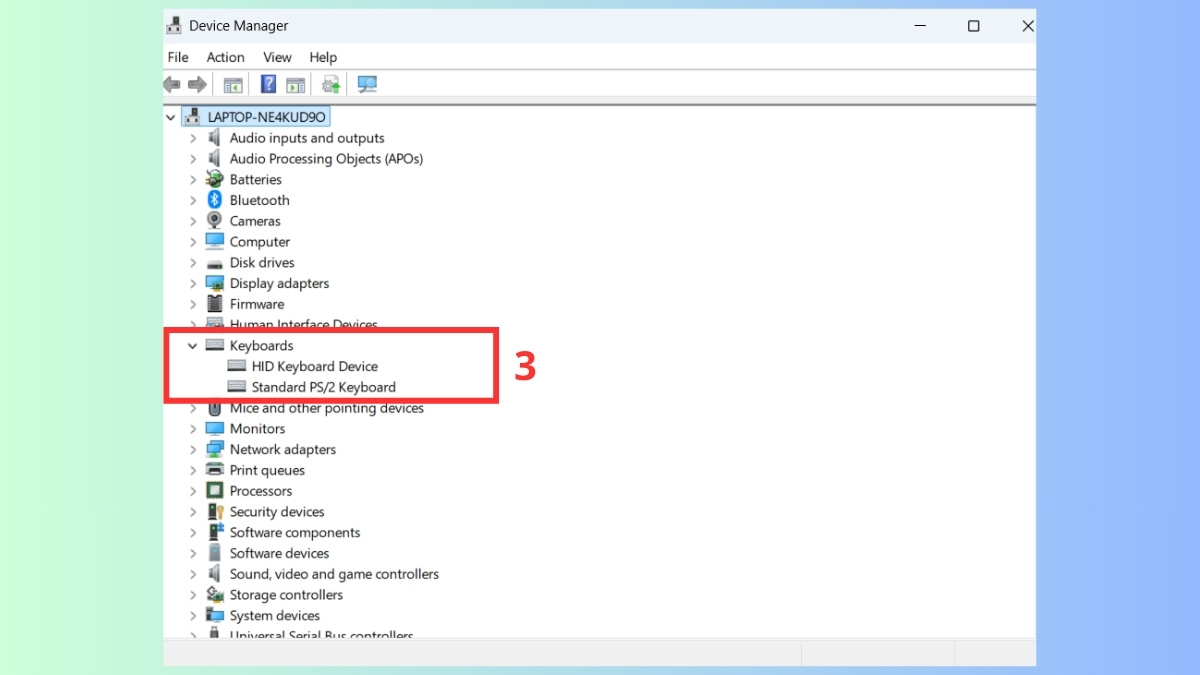Open the Action menu
Image resolution: width=1200 pixels, height=675 pixels.
[225, 57]
